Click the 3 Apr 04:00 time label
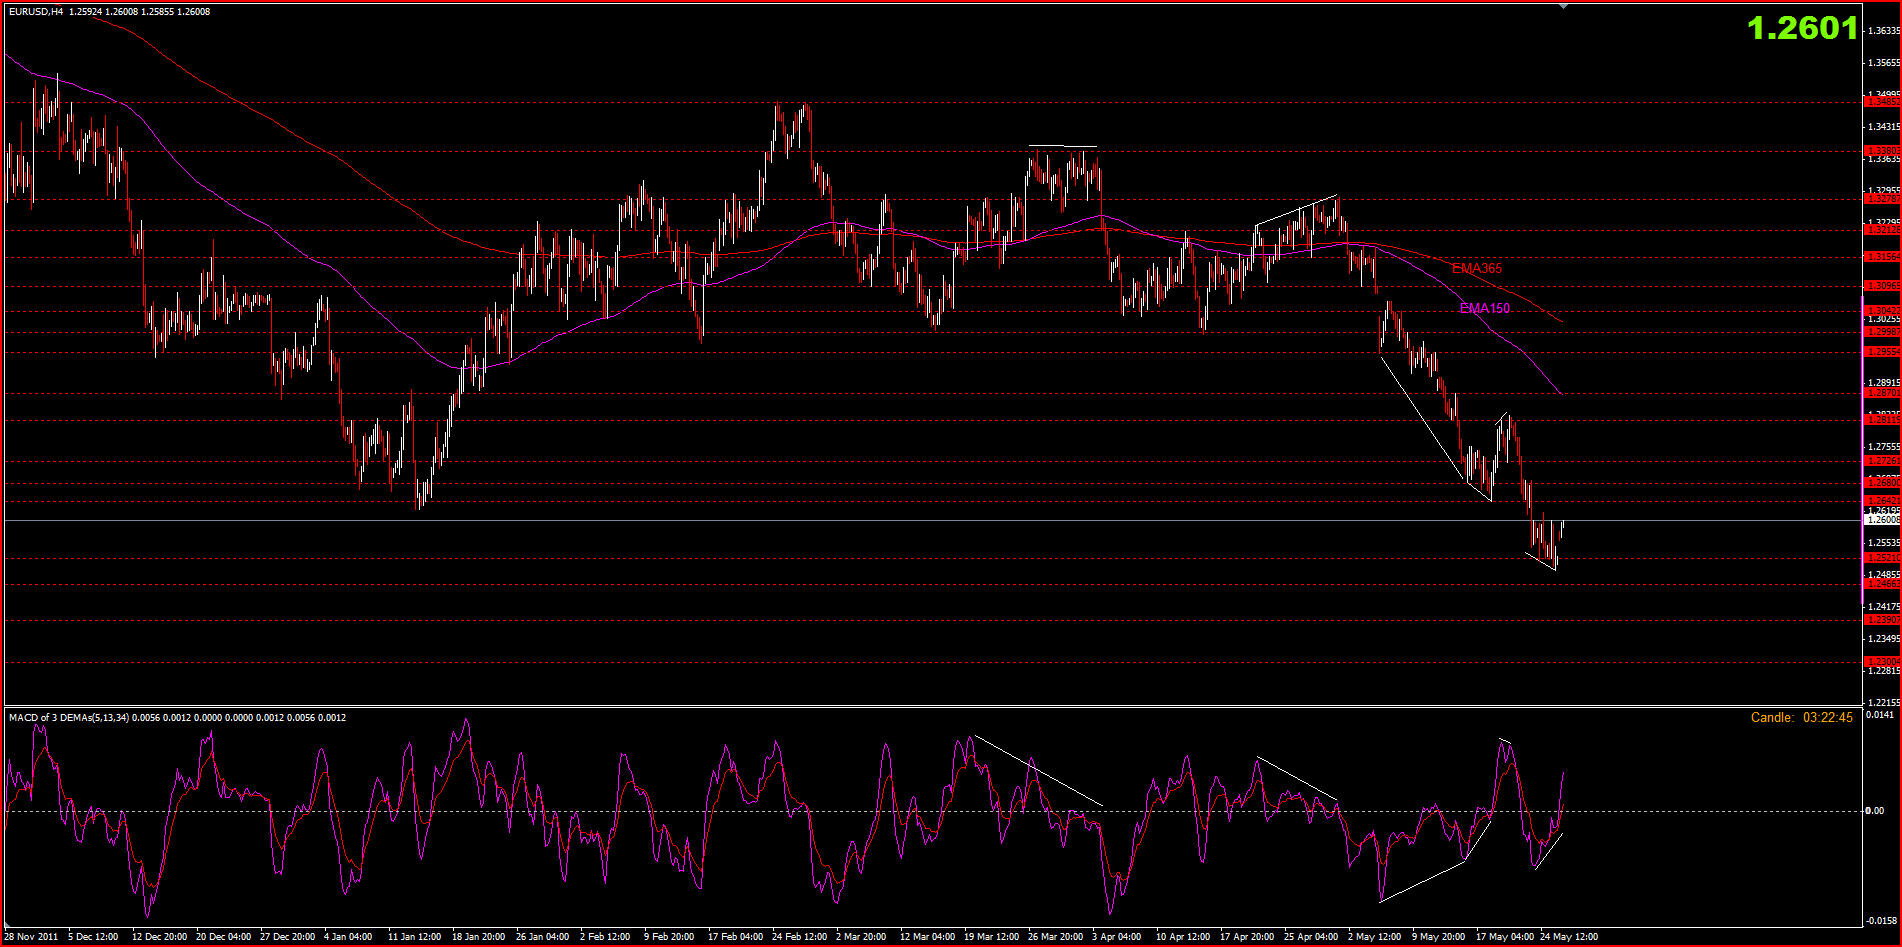Viewport: 1902px width, 947px height. tap(1116, 937)
